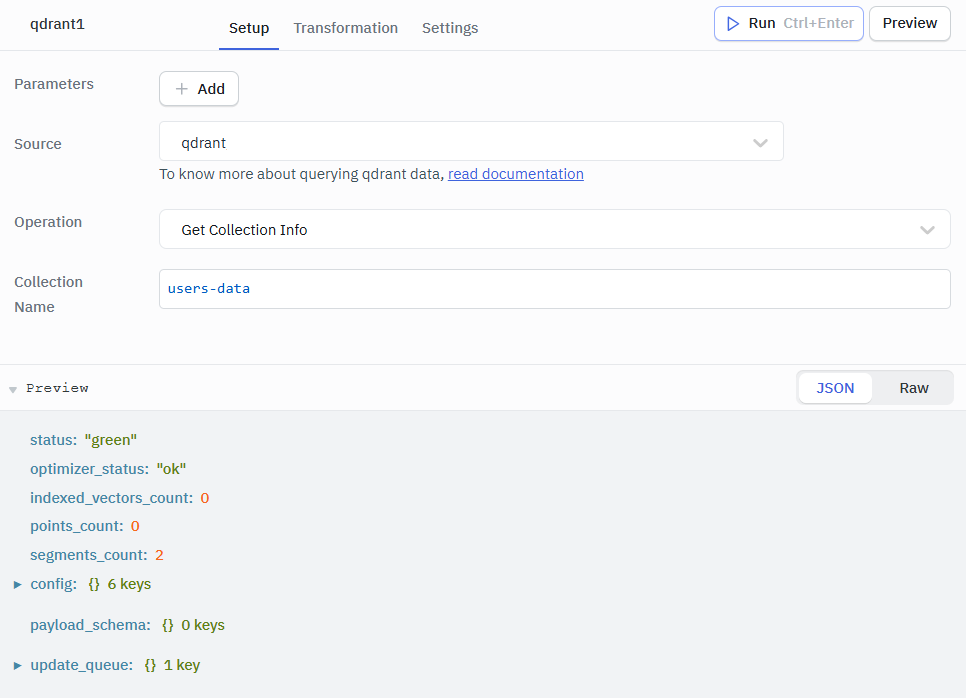Open the read documentation link
This screenshot has width=966, height=698.
[x=516, y=174]
